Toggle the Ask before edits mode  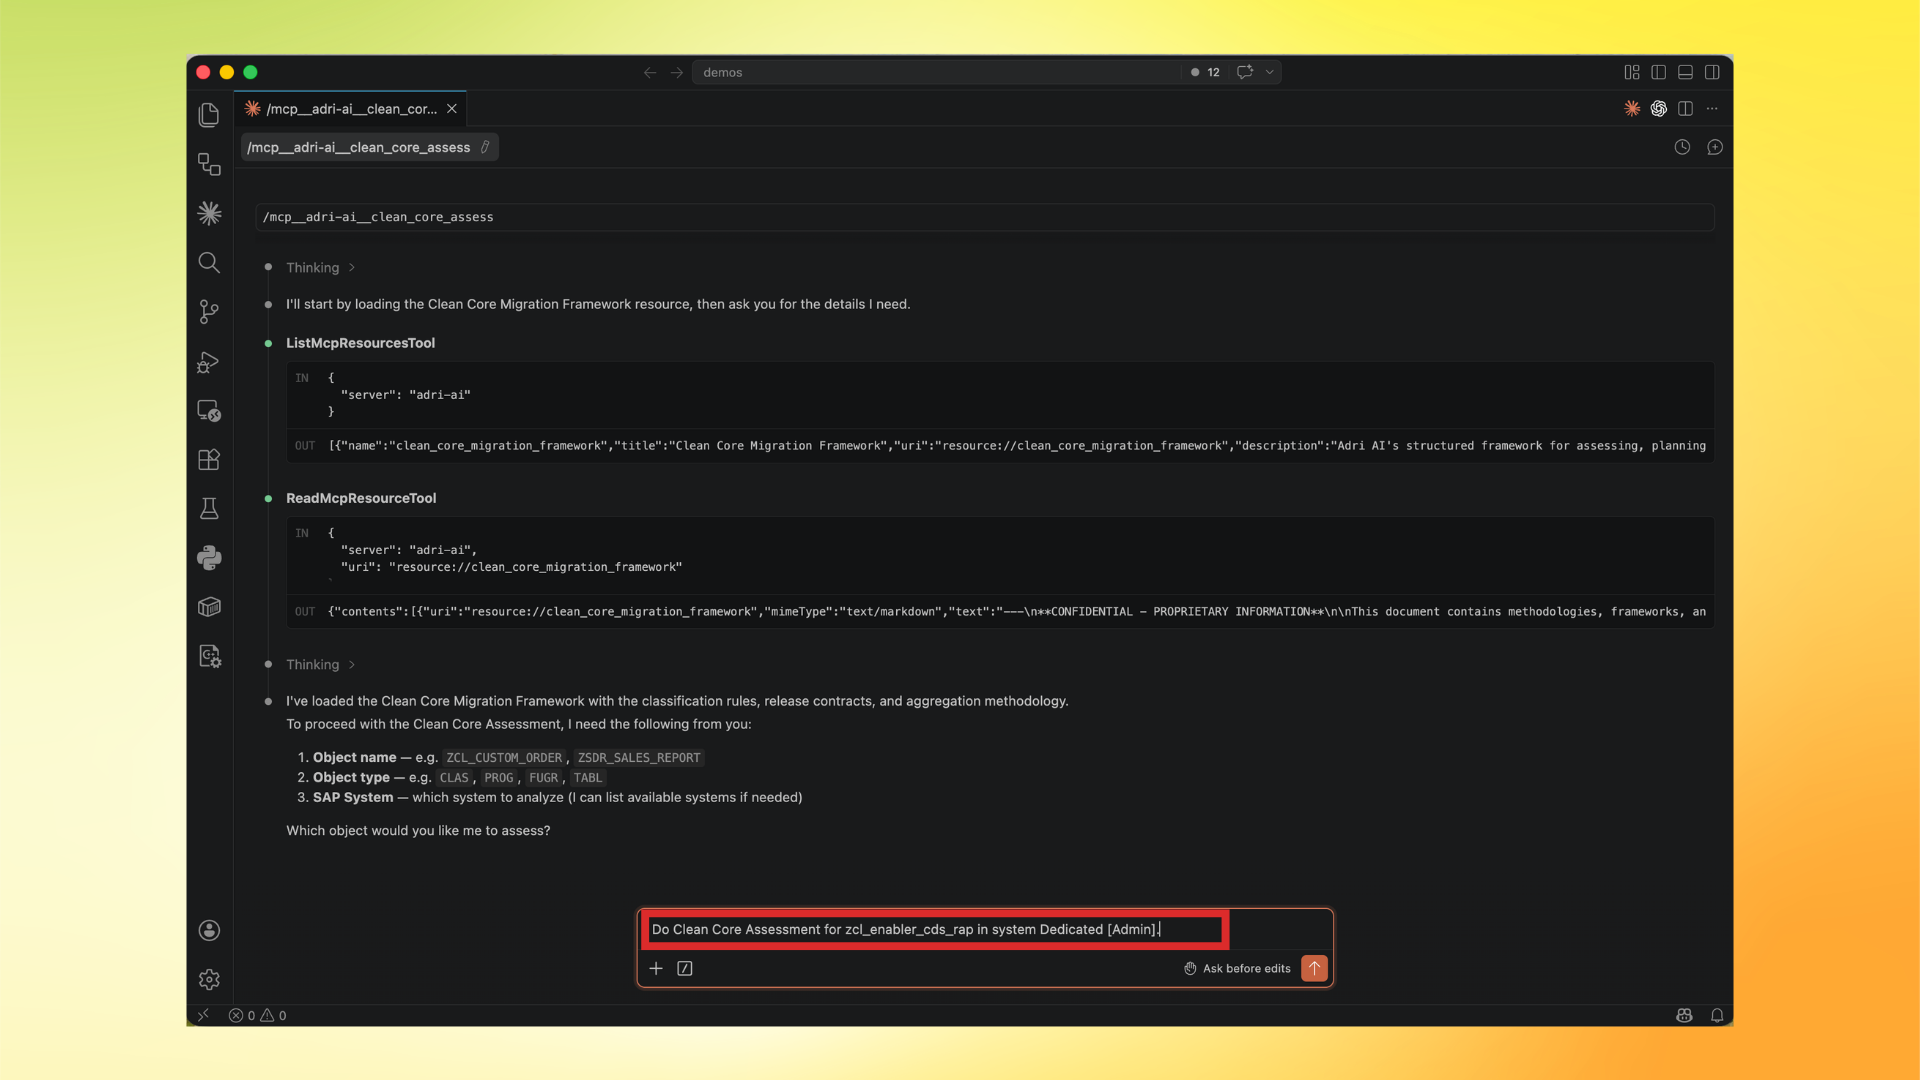[1237, 968]
